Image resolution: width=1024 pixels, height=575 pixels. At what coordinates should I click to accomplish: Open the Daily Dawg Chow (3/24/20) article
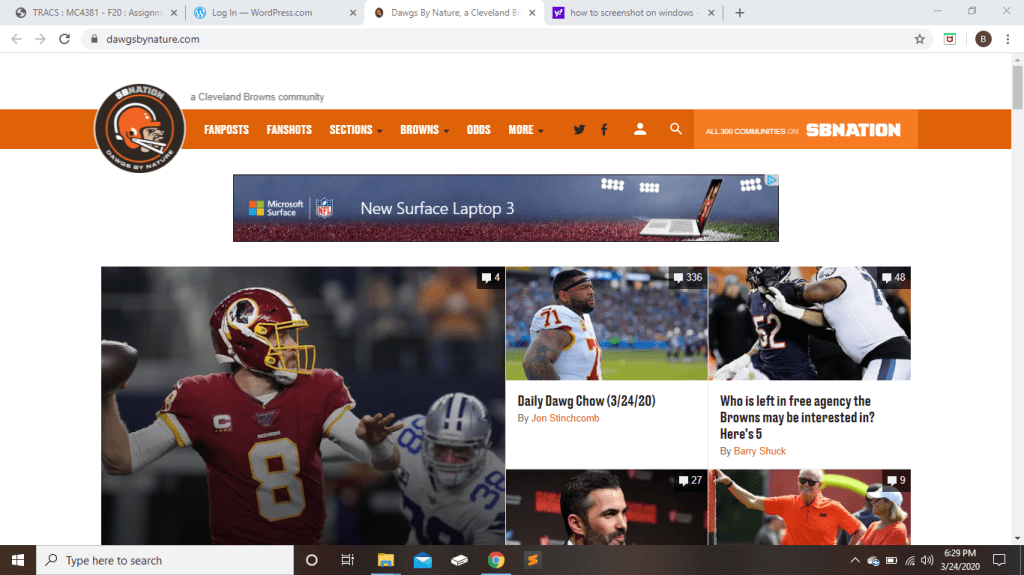pyautogui.click(x=586, y=401)
